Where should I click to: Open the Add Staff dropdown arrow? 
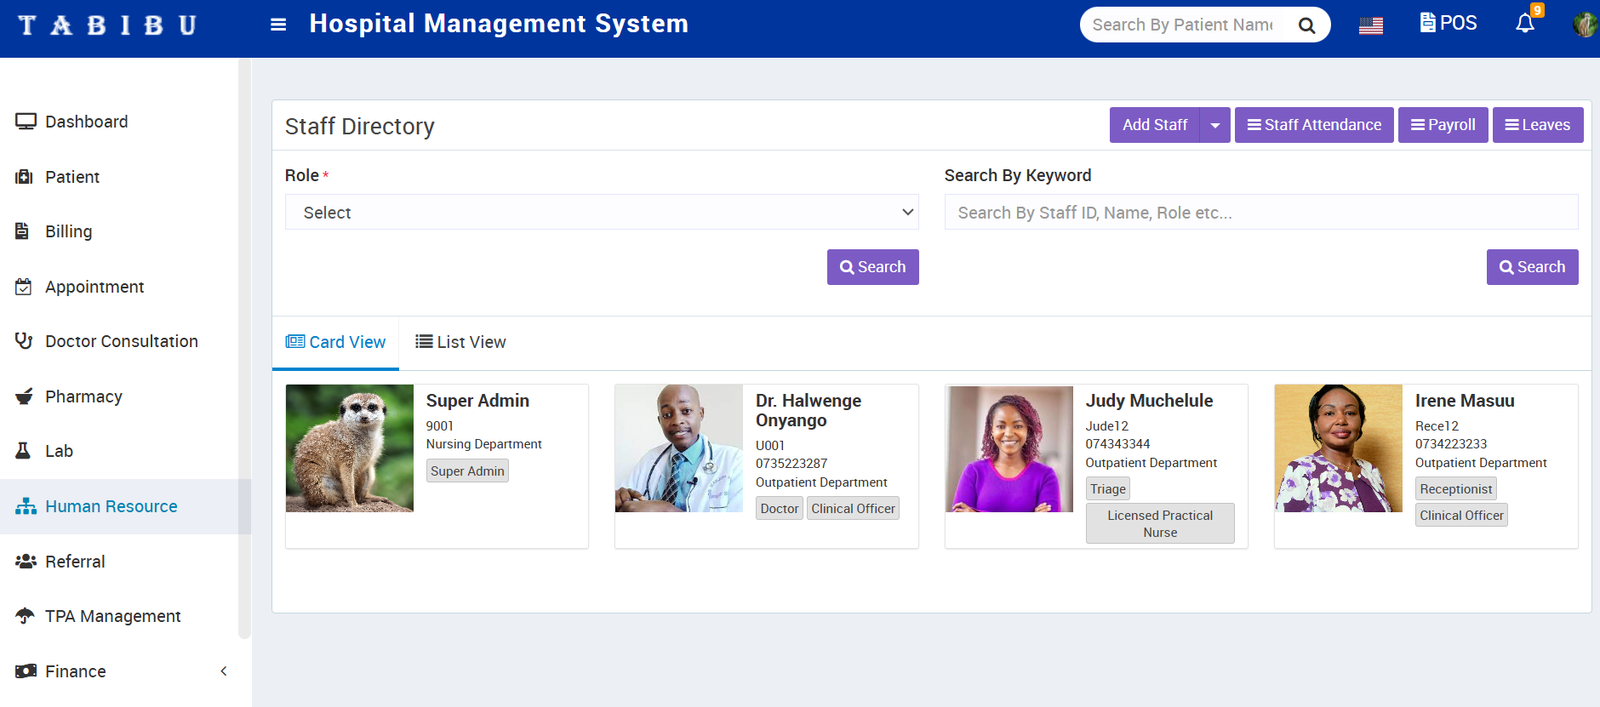click(1215, 126)
